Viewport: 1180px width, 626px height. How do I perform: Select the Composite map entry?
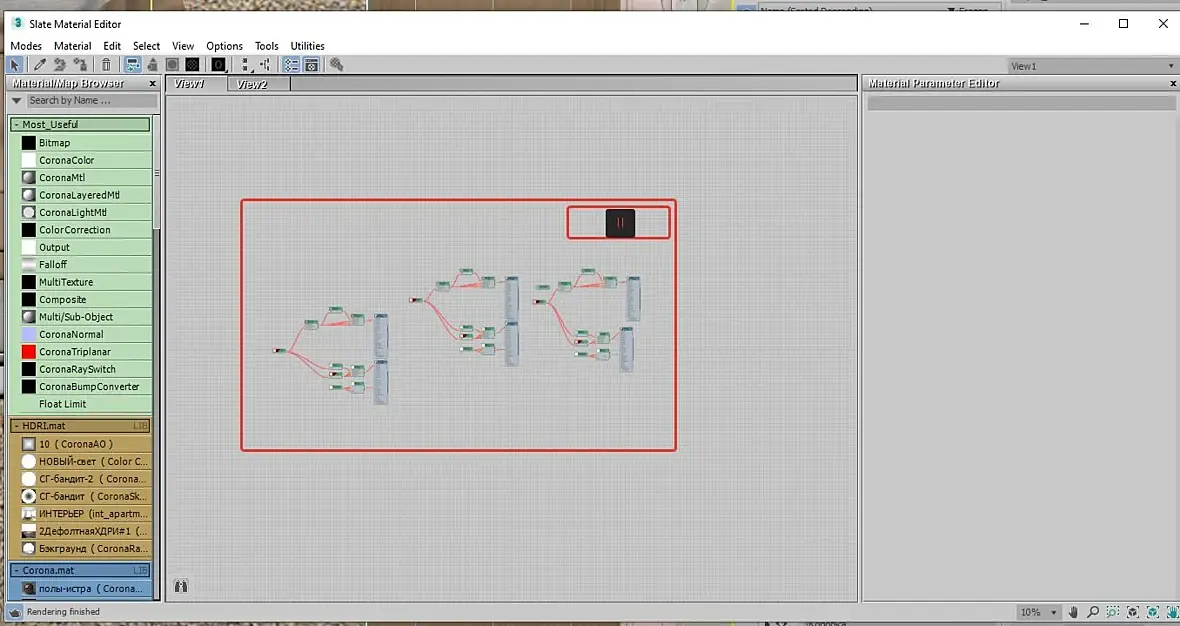tap(85, 299)
